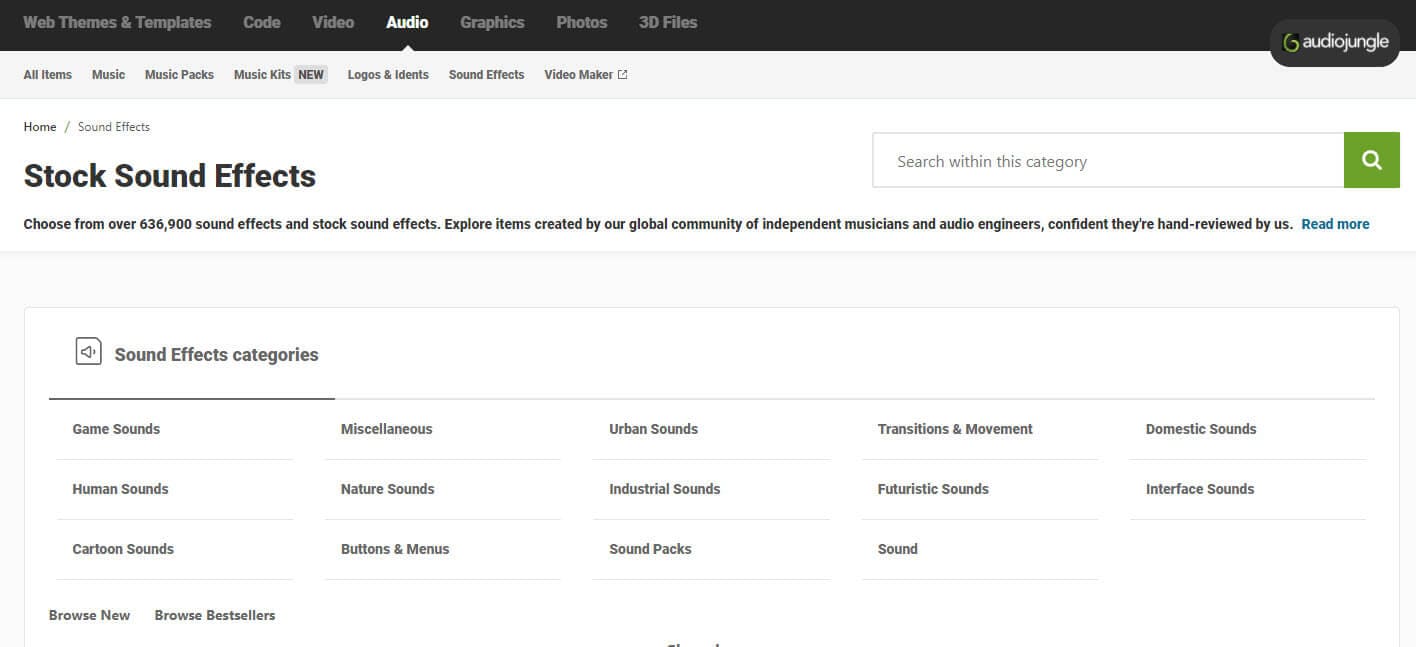Open the Interface Sounds category
The image size is (1416, 647).
click(1199, 489)
